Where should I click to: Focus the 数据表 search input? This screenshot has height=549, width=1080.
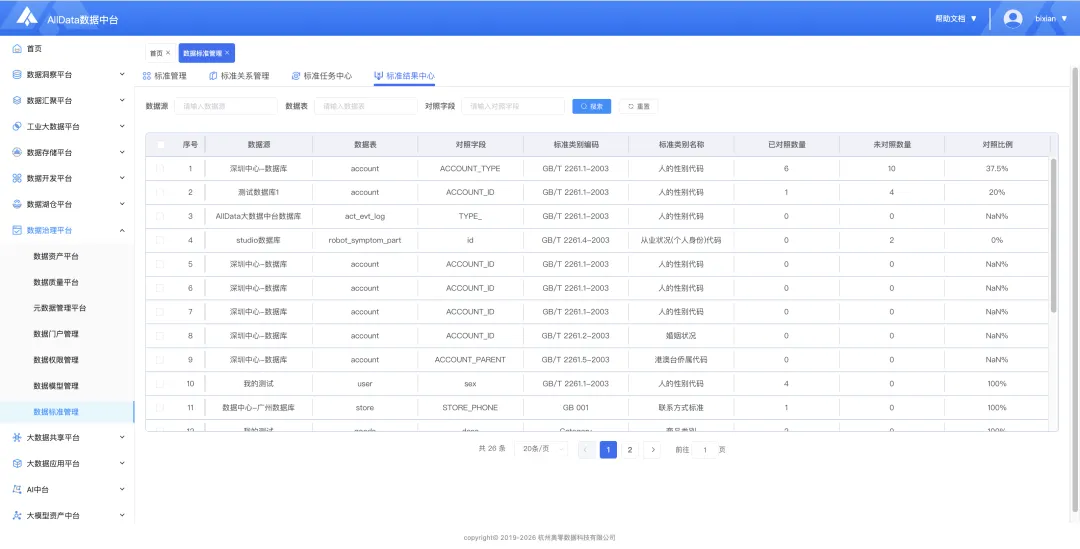[x=366, y=106]
